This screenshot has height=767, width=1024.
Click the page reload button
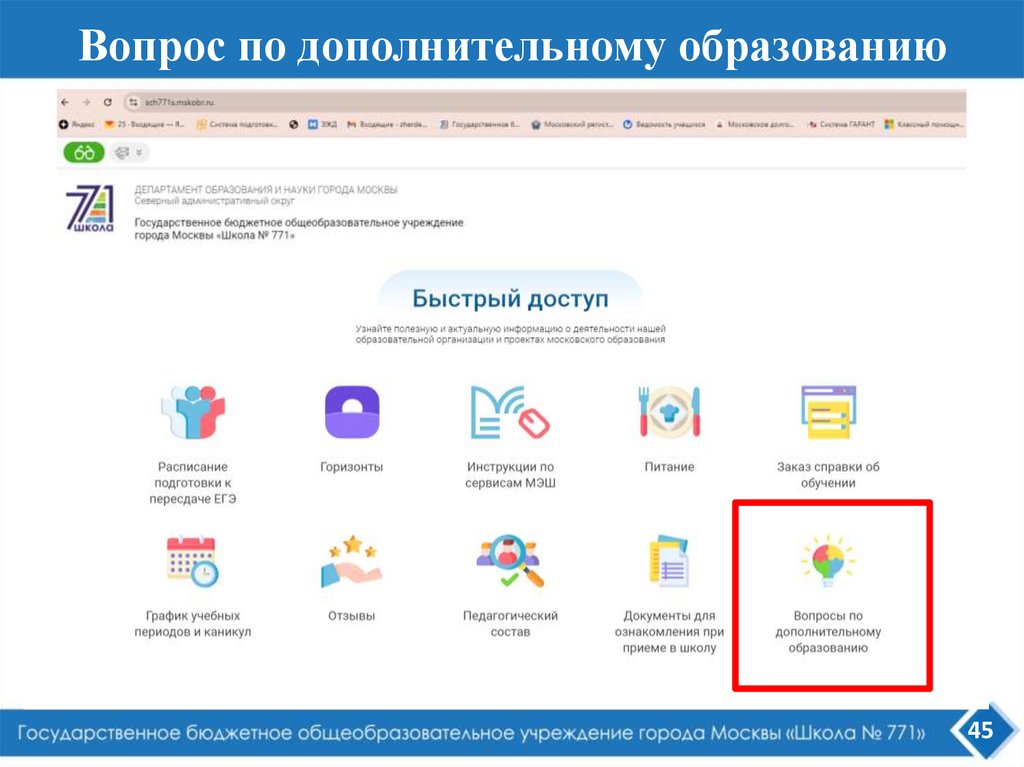(x=107, y=102)
